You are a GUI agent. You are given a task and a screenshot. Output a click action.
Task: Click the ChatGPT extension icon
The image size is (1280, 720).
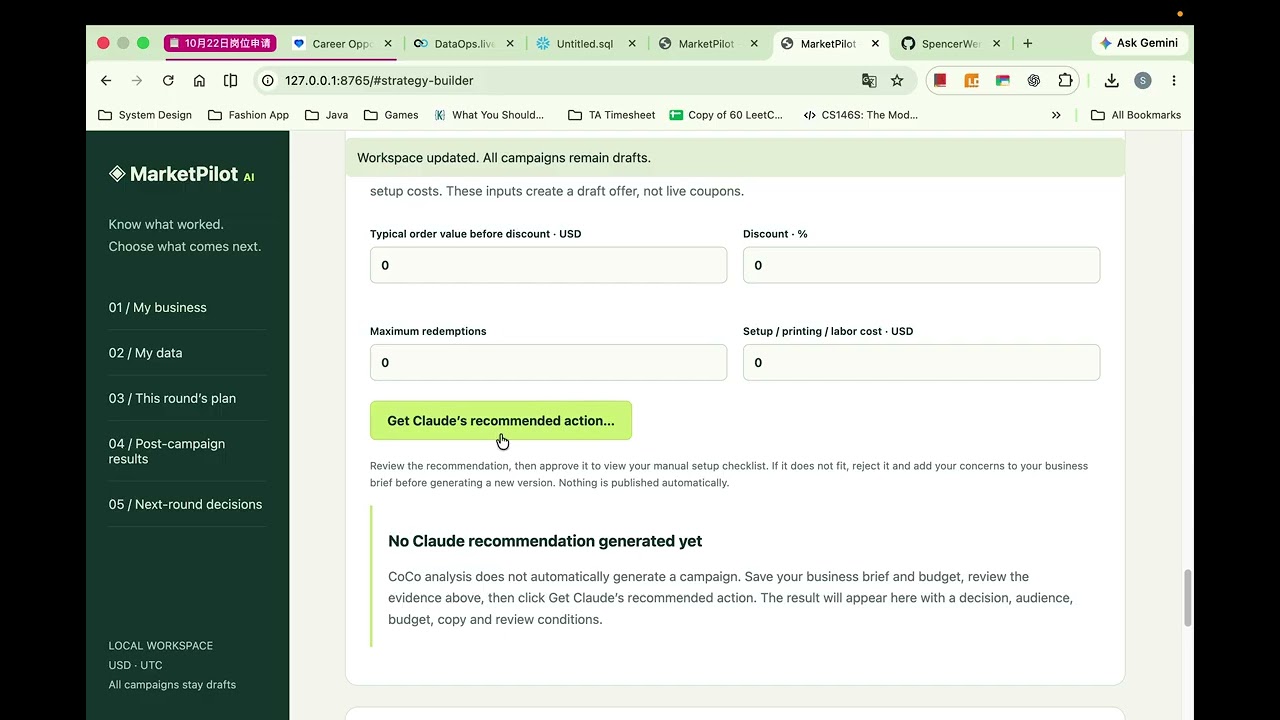pyautogui.click(x=1034, y=81)
